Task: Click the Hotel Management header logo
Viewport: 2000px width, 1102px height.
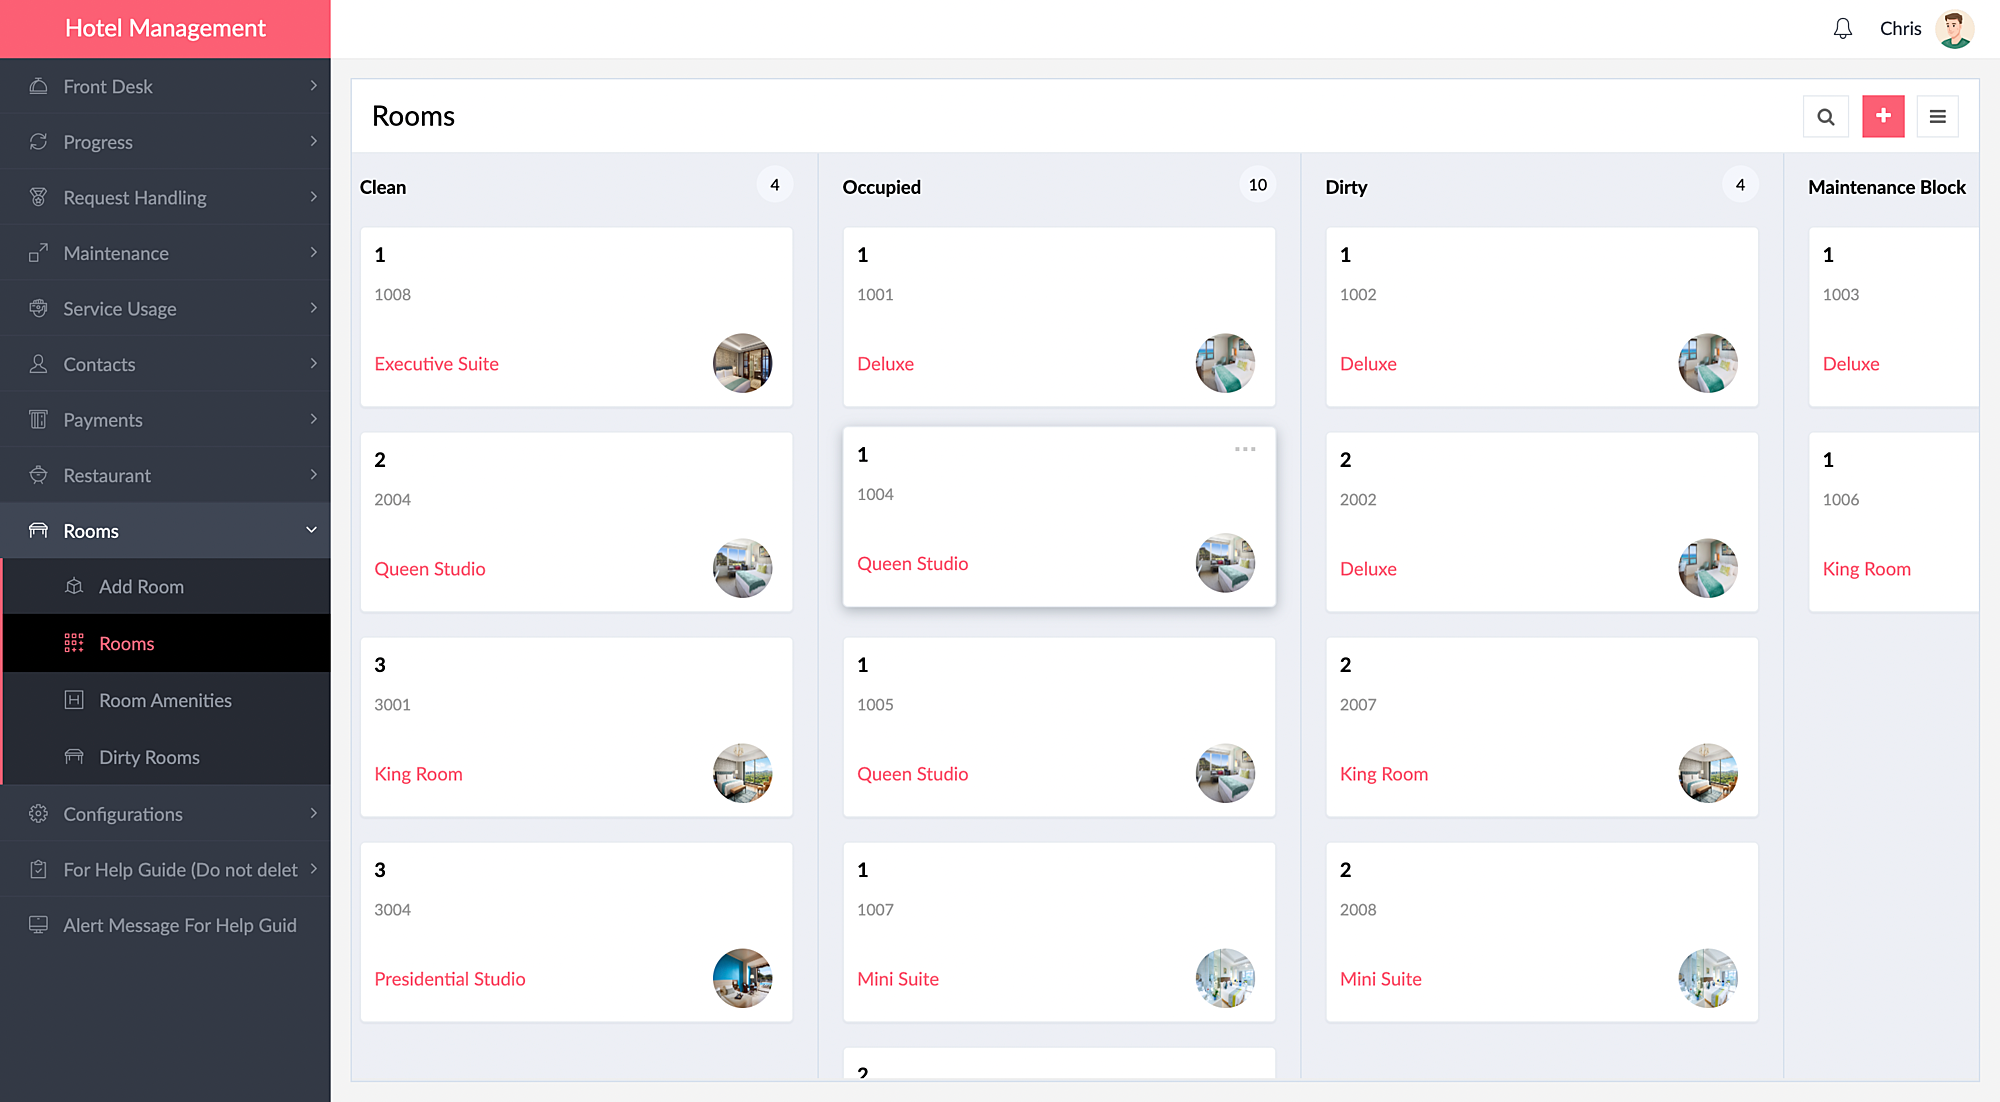Action: pyautogui.click(x=165, y=28)
